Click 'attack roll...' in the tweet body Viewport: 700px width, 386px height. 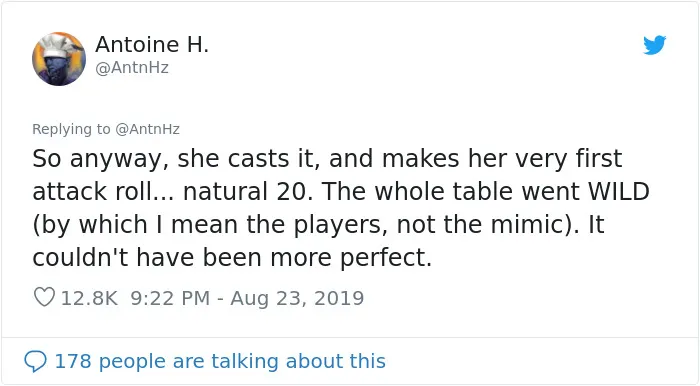pos(104,191)
